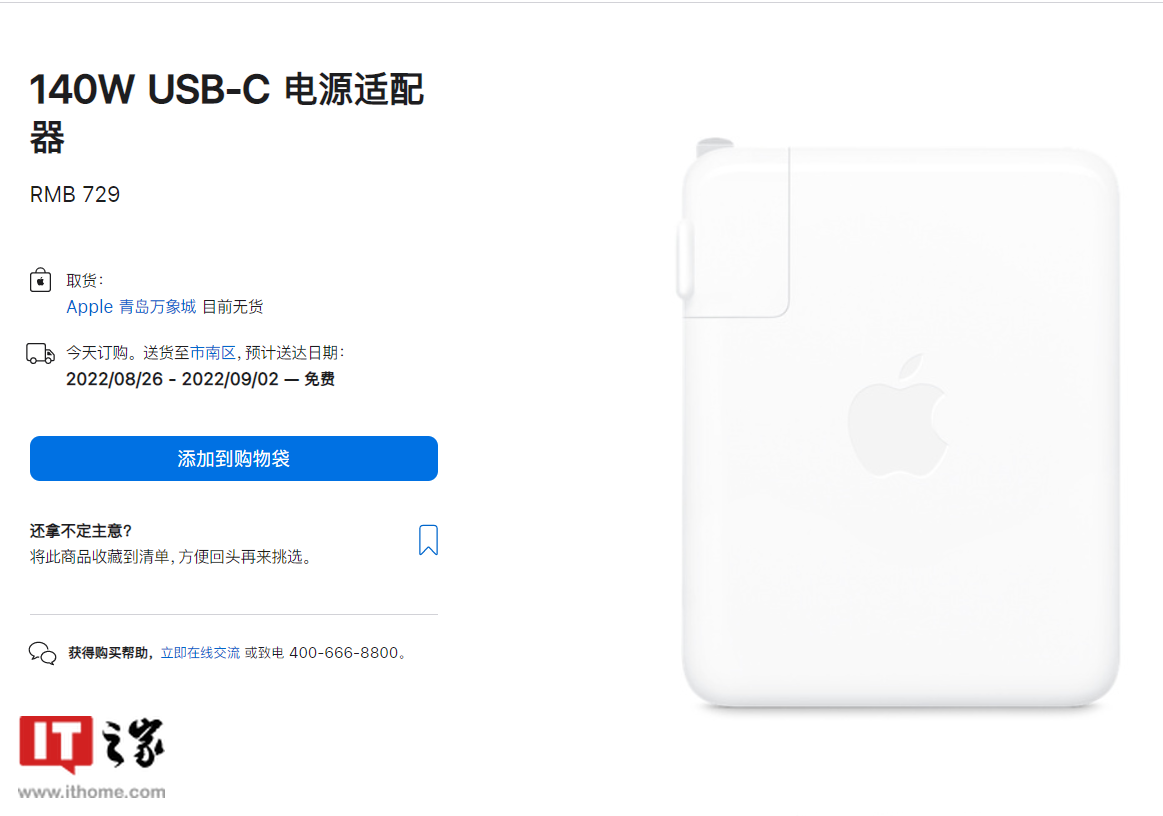Click the 还拿不定主意? heading
The image size is (1163, 816).
pyautogui.click(x=81, y=531)
